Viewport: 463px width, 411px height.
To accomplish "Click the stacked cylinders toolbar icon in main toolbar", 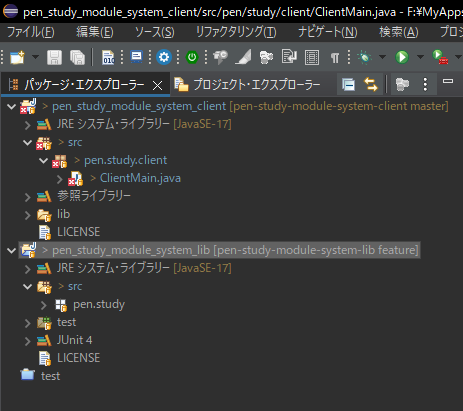I will [x=266, y=57].
